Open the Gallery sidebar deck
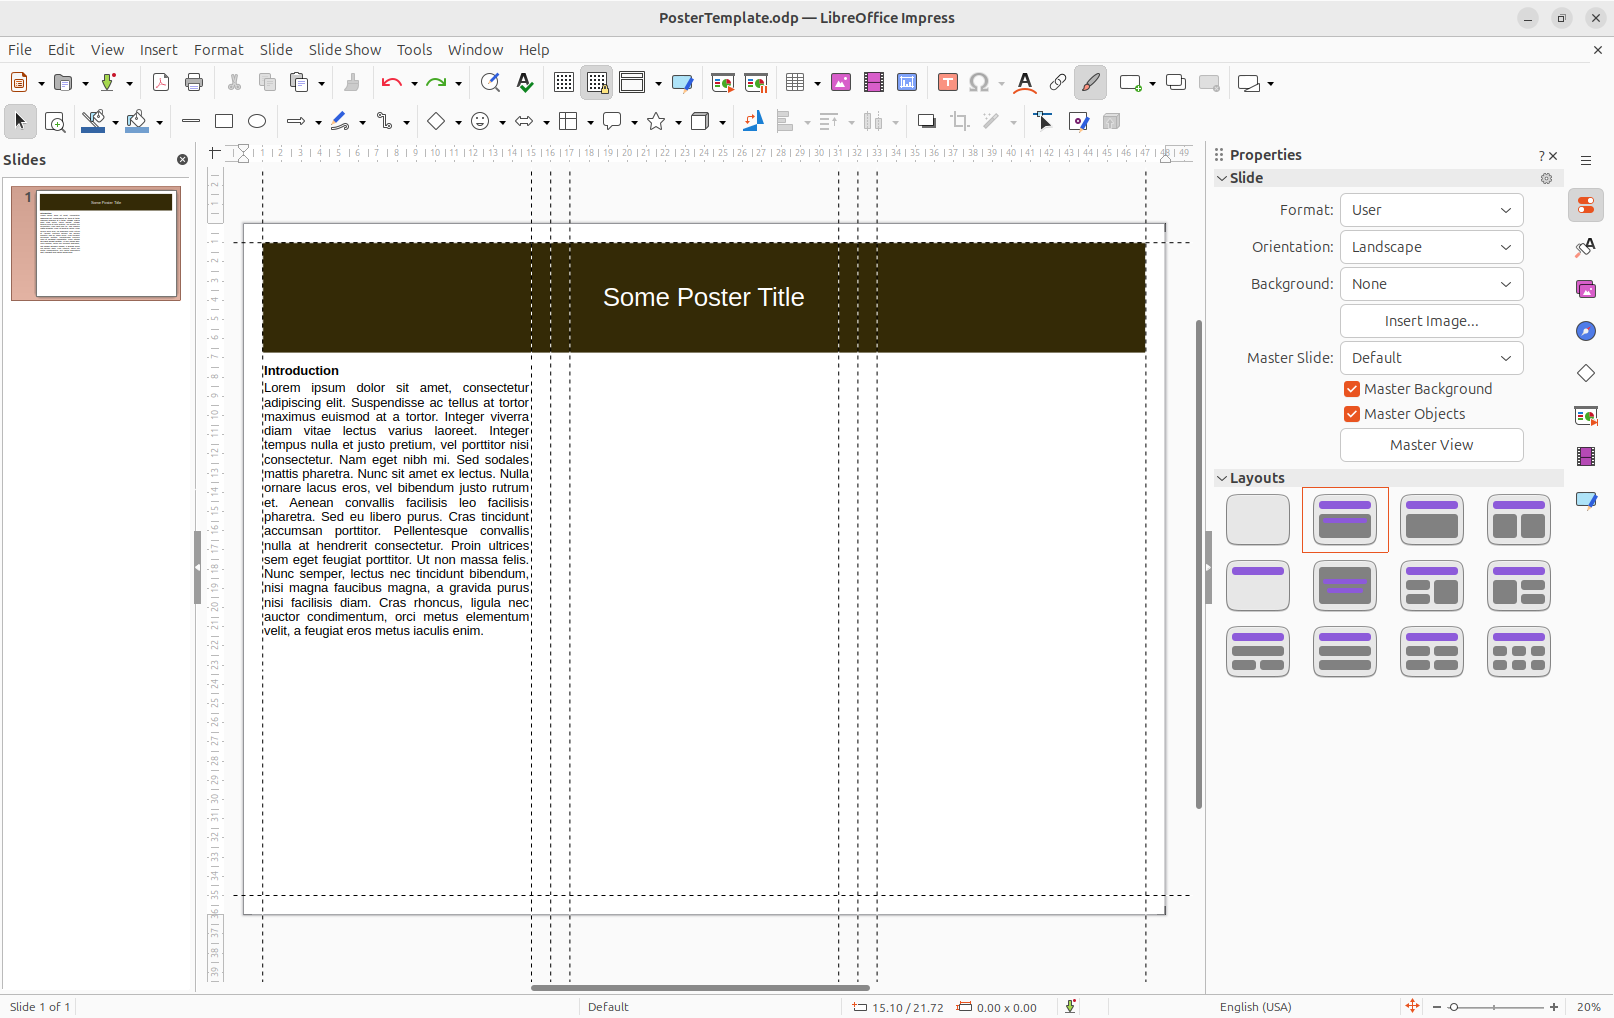 pyautogui.click(x=1586, y=289)
